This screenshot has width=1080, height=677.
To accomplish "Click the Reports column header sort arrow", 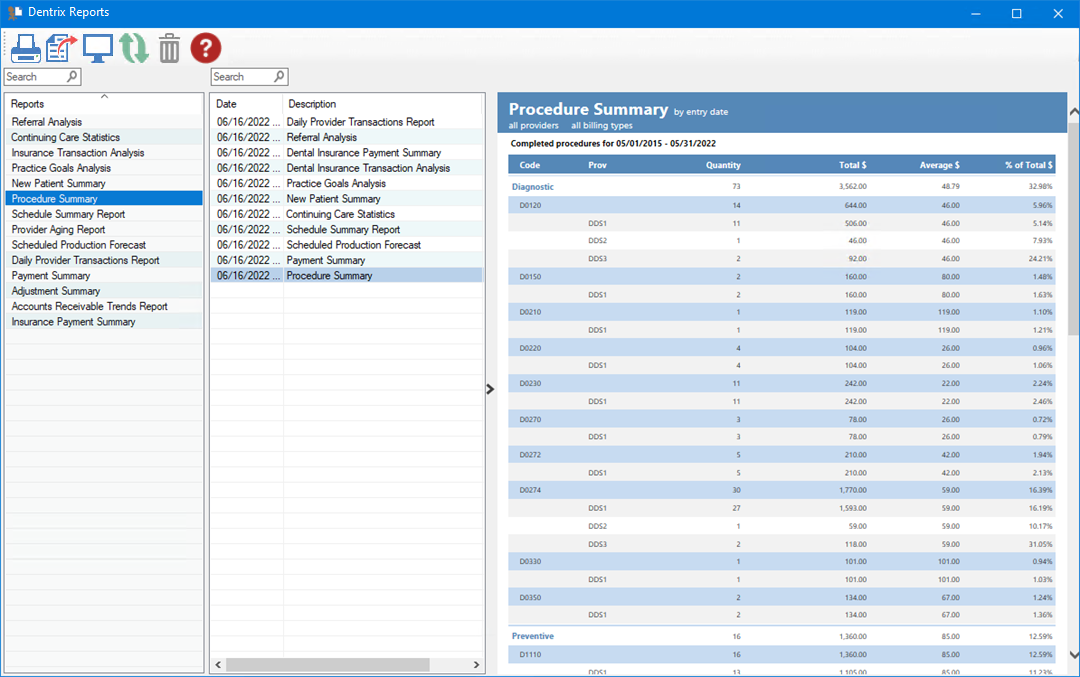I will click(104, 96).
